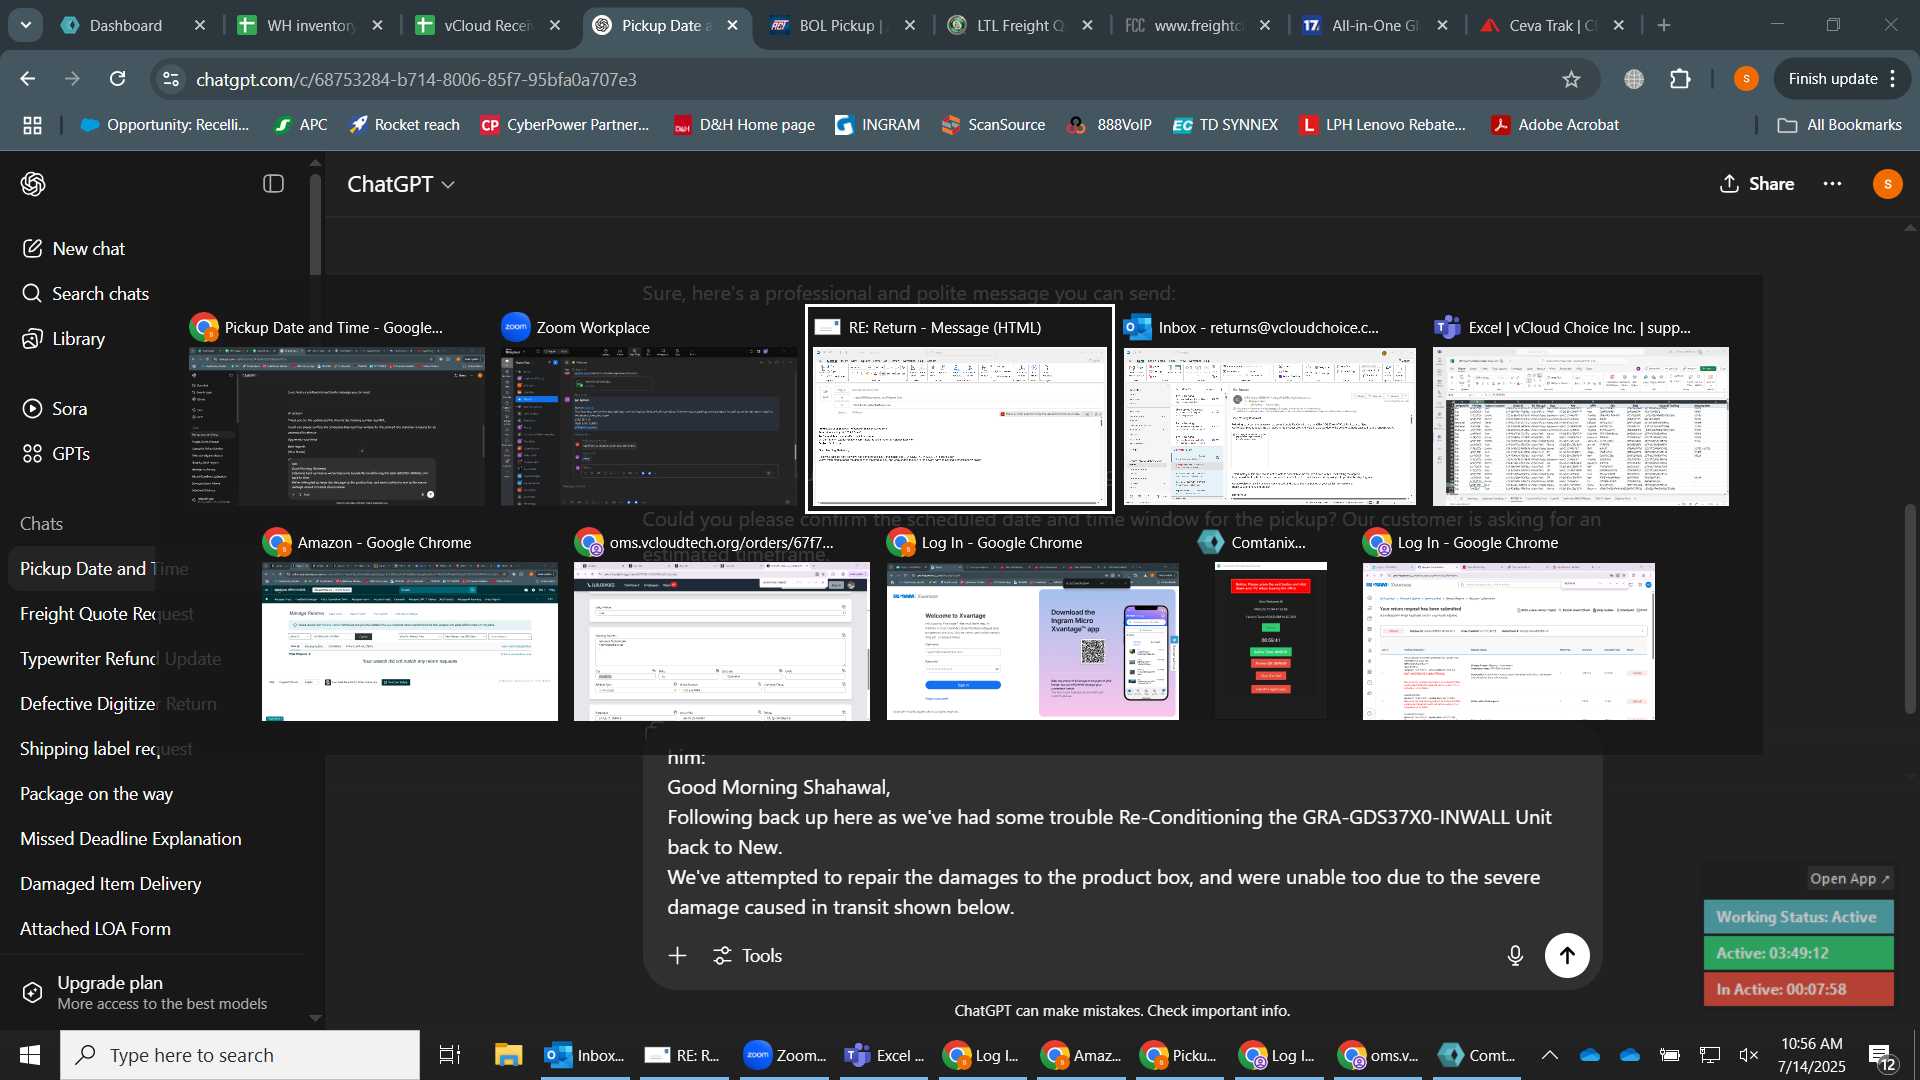Open the Chrome apps grid icon
This screenshot has width=1920, height=1080.
click(x=32, y=125)
